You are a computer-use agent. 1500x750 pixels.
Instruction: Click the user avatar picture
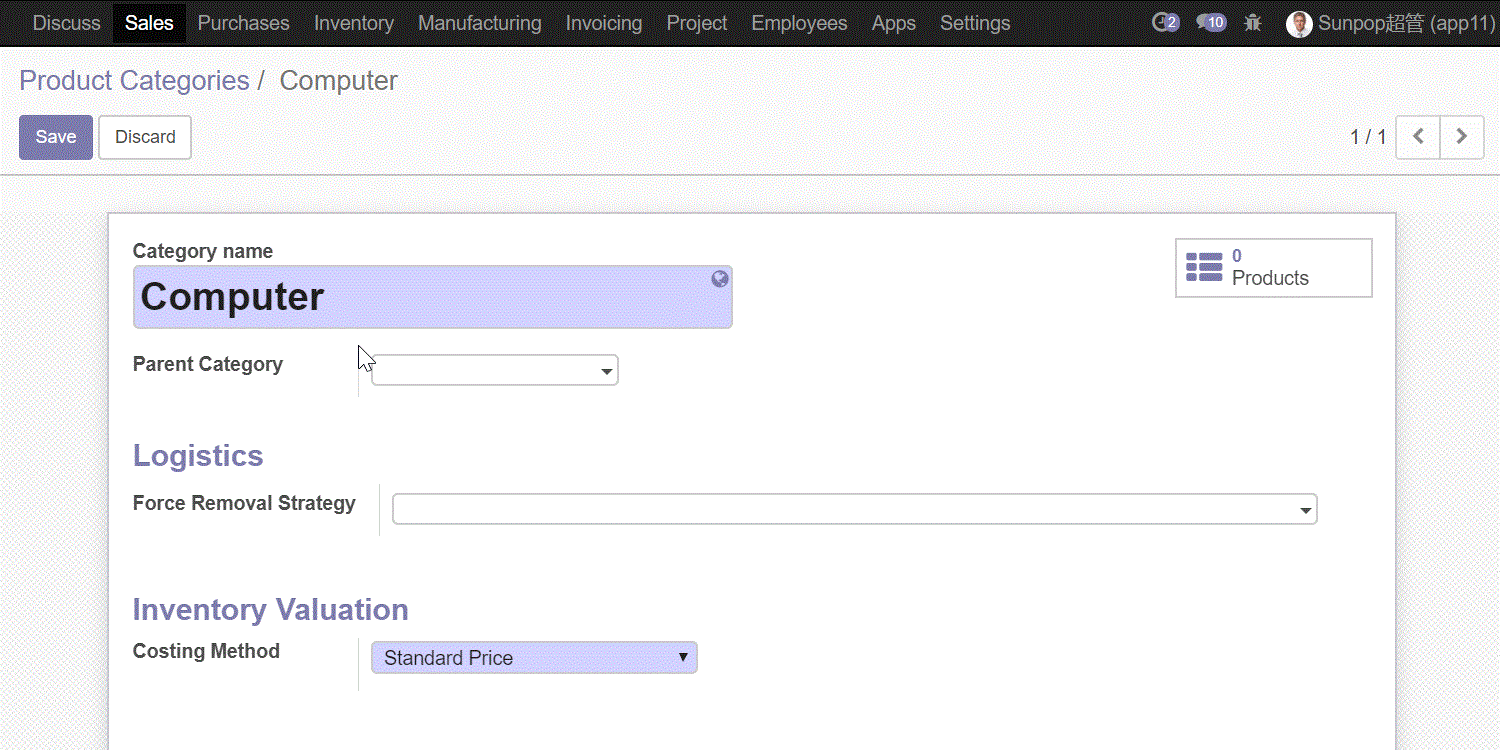pos(1298,24)
